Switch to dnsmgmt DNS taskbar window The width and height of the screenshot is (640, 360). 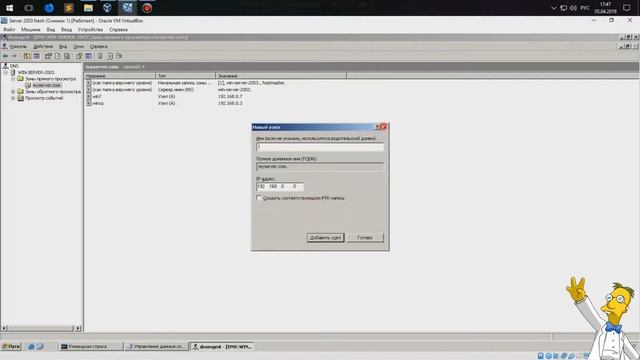click(x=222, y=347)
